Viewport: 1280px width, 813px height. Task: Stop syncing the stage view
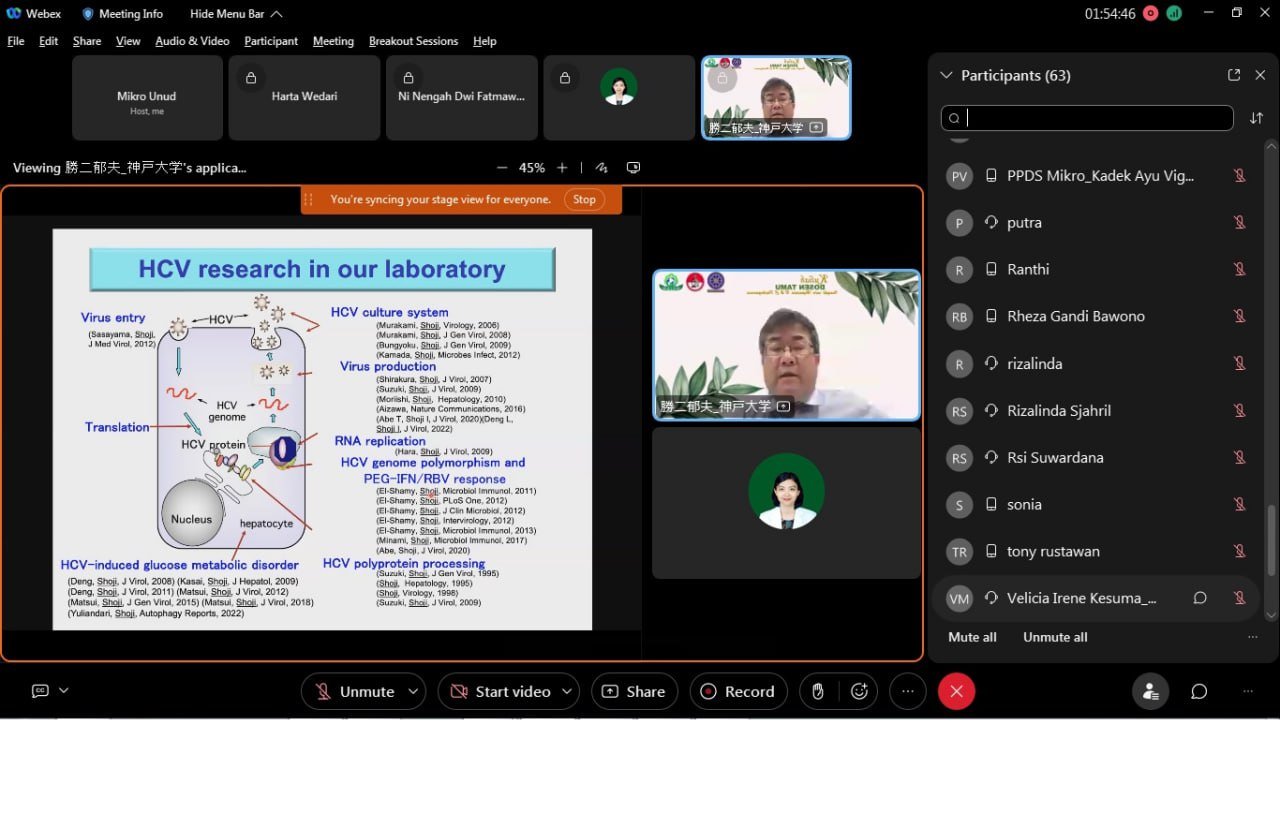(x=584, y=199)
